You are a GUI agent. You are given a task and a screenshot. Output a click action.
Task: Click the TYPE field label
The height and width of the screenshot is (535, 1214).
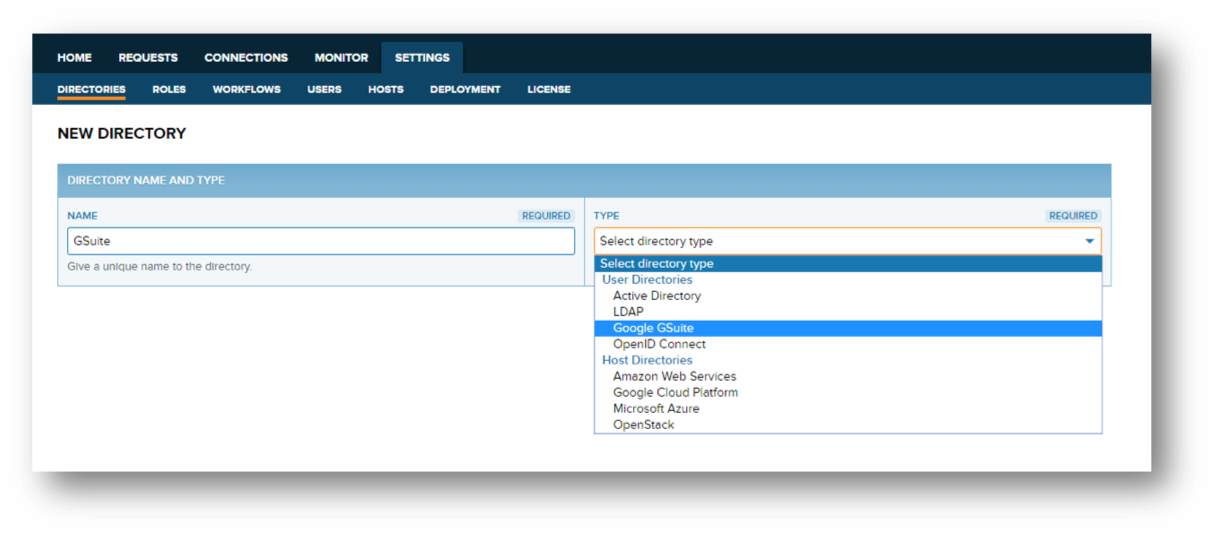click(x=606, y=216)
